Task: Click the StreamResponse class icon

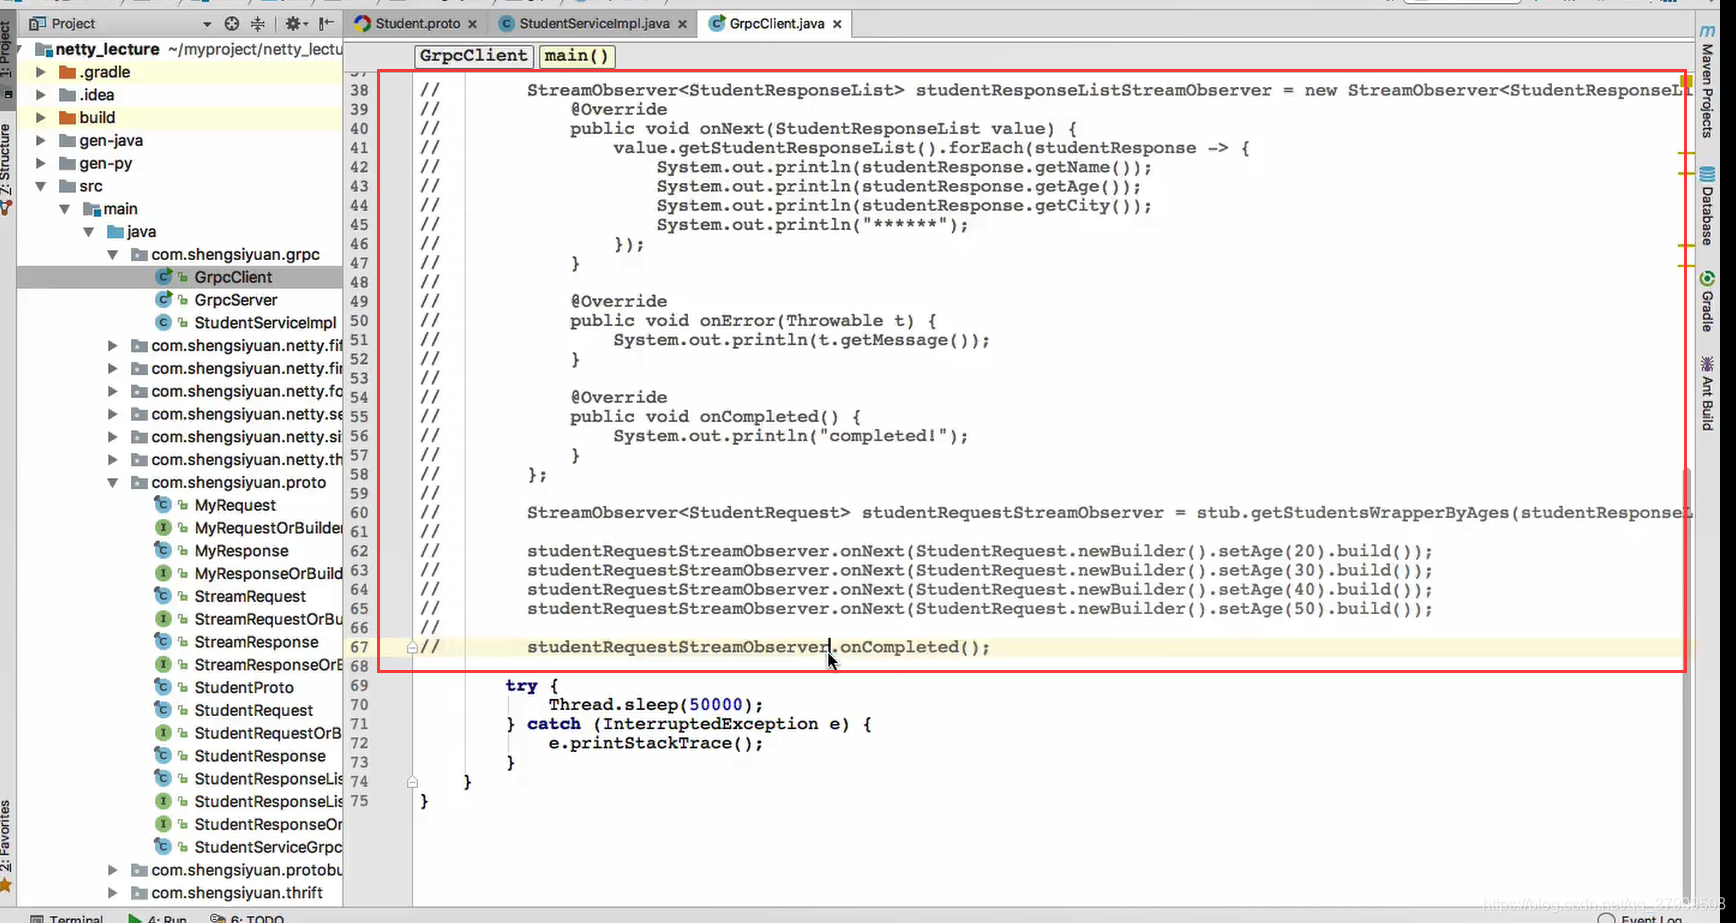Action: click(x=163, y=642)
